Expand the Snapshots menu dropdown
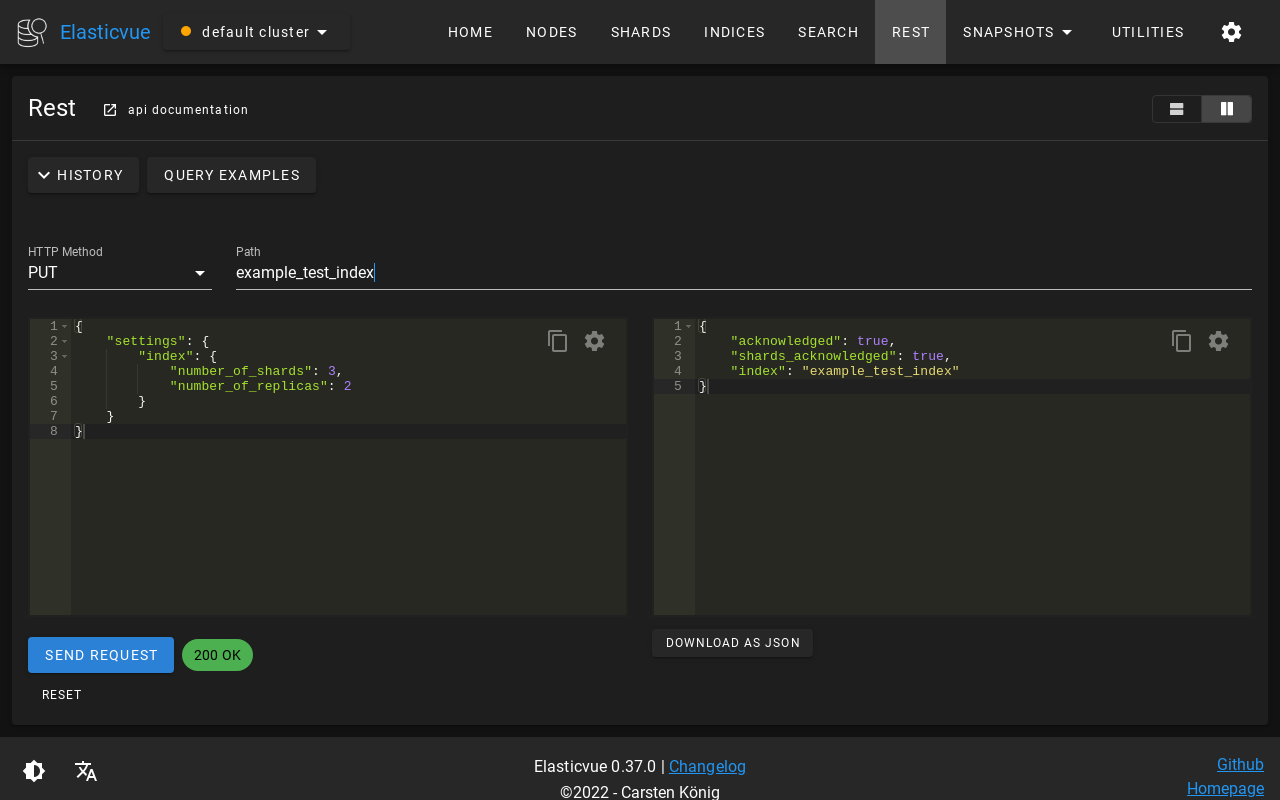Image resolution: width=1280 pixels, height=800 pixels. click(x=1019, y=32)
